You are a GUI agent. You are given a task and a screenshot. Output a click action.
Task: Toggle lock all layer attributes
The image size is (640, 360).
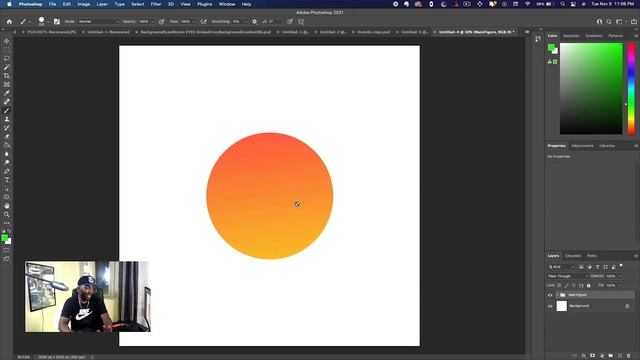tap(589, 285)
